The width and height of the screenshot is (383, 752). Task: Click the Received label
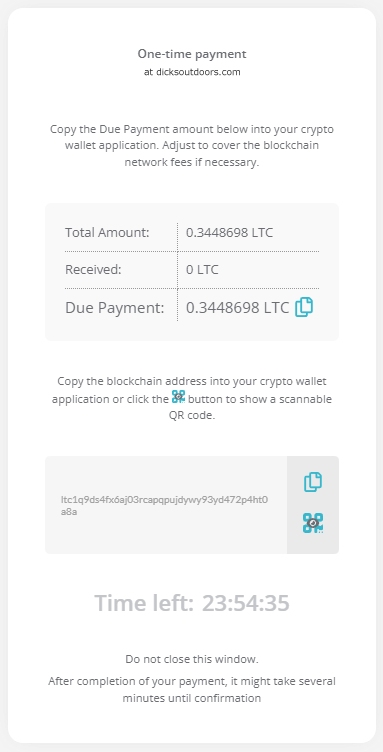93,270
